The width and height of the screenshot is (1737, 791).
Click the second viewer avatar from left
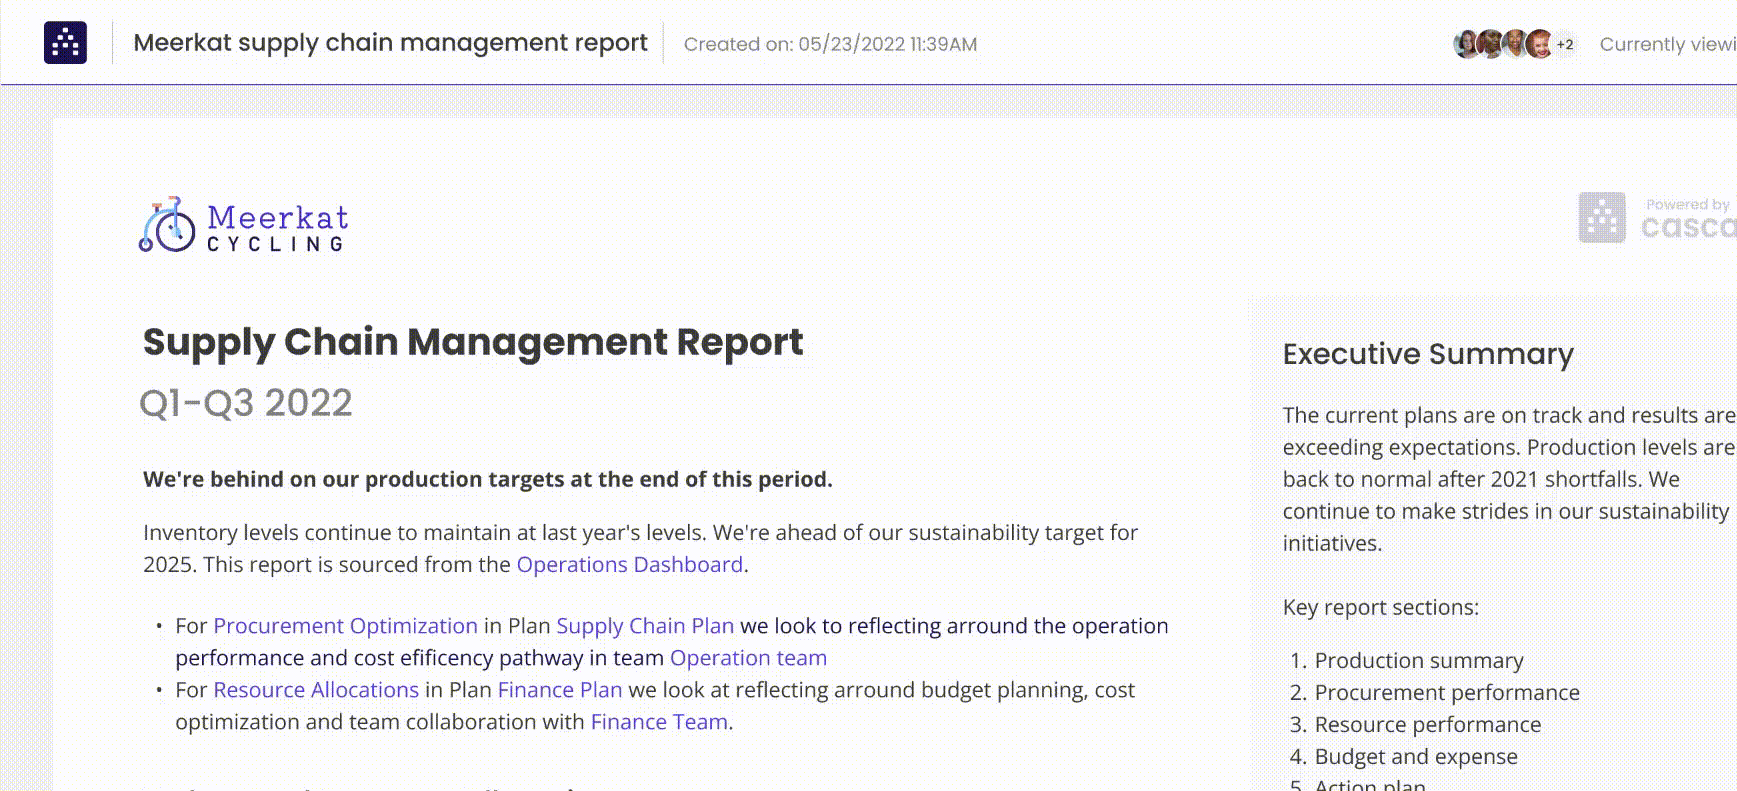coord(1491,44)
